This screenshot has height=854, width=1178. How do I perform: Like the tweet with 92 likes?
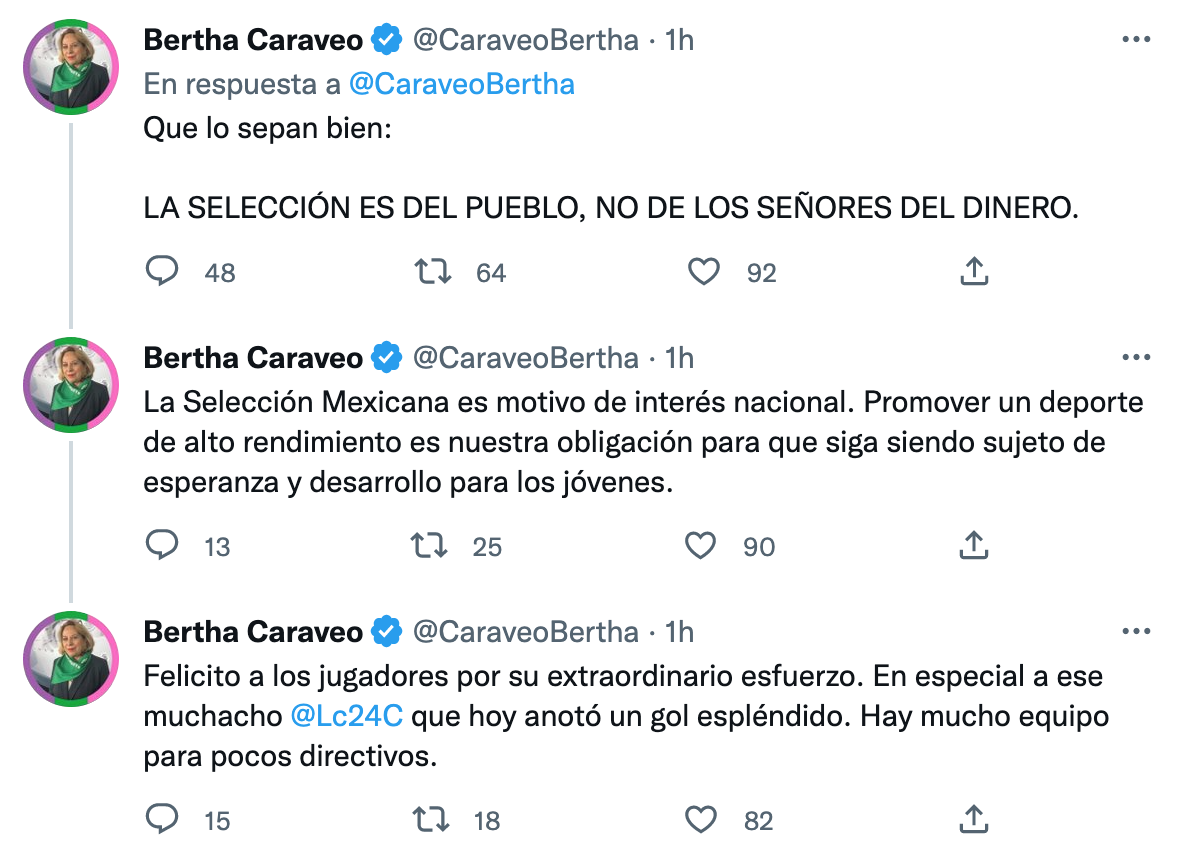(x=704, y=271)
